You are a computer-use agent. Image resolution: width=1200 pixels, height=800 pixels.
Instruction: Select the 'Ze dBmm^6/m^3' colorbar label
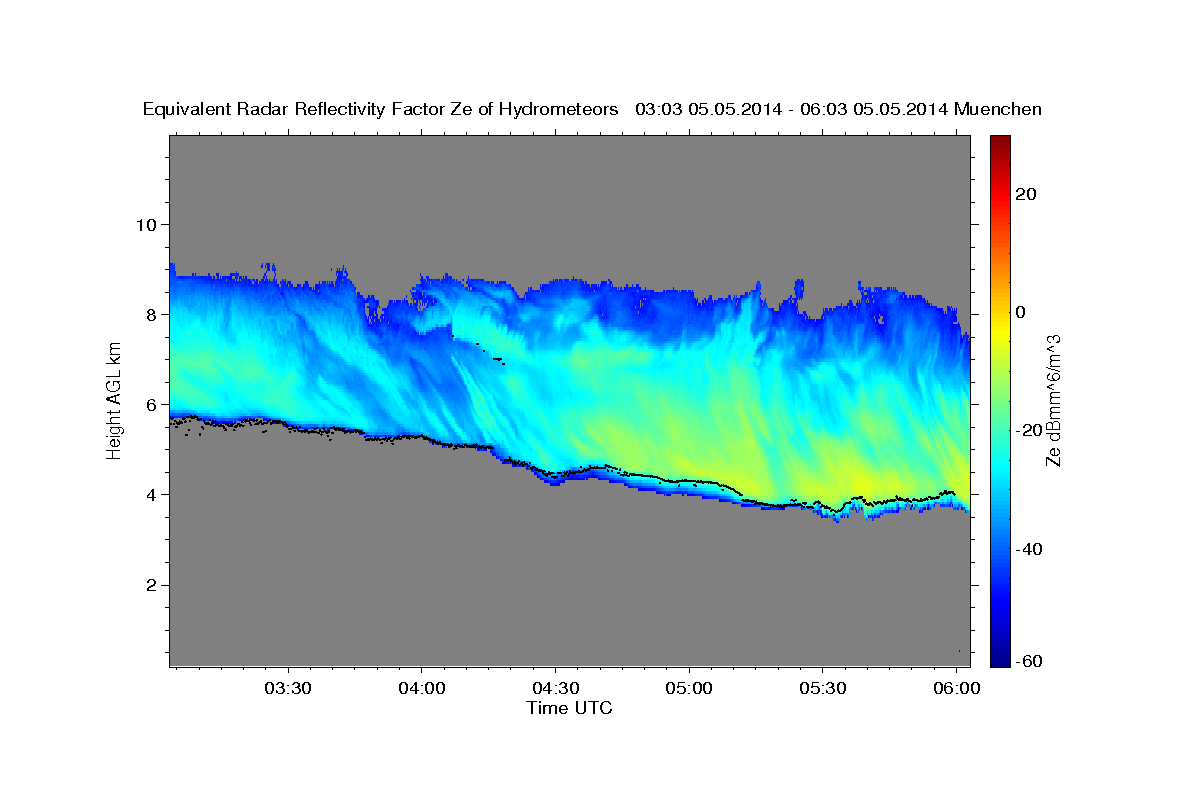[1053, 400]
